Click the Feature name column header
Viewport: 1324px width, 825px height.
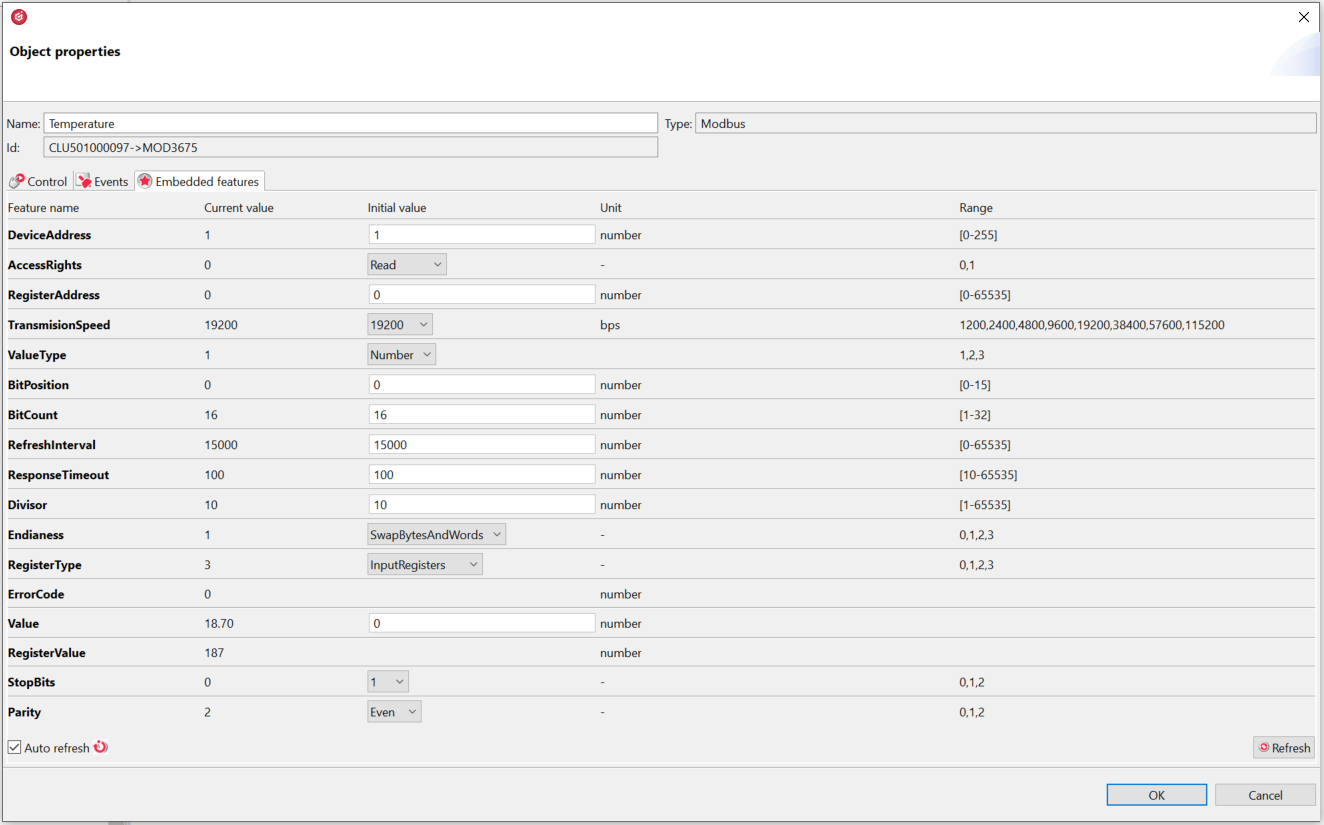click(x=44, y=208)
